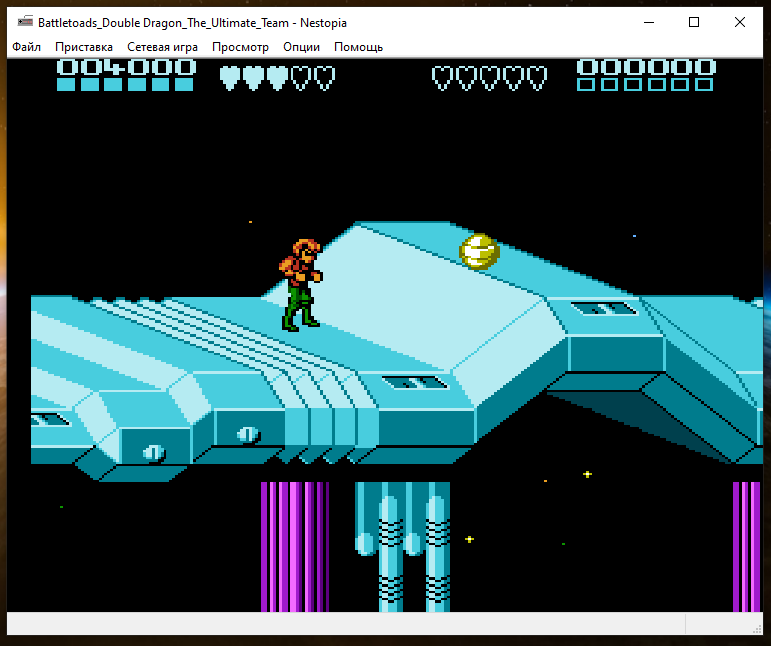Screen dimensions: 771x646
Task: Click the player character sprite
Action: pyautogui.click(x=301, y=285)
